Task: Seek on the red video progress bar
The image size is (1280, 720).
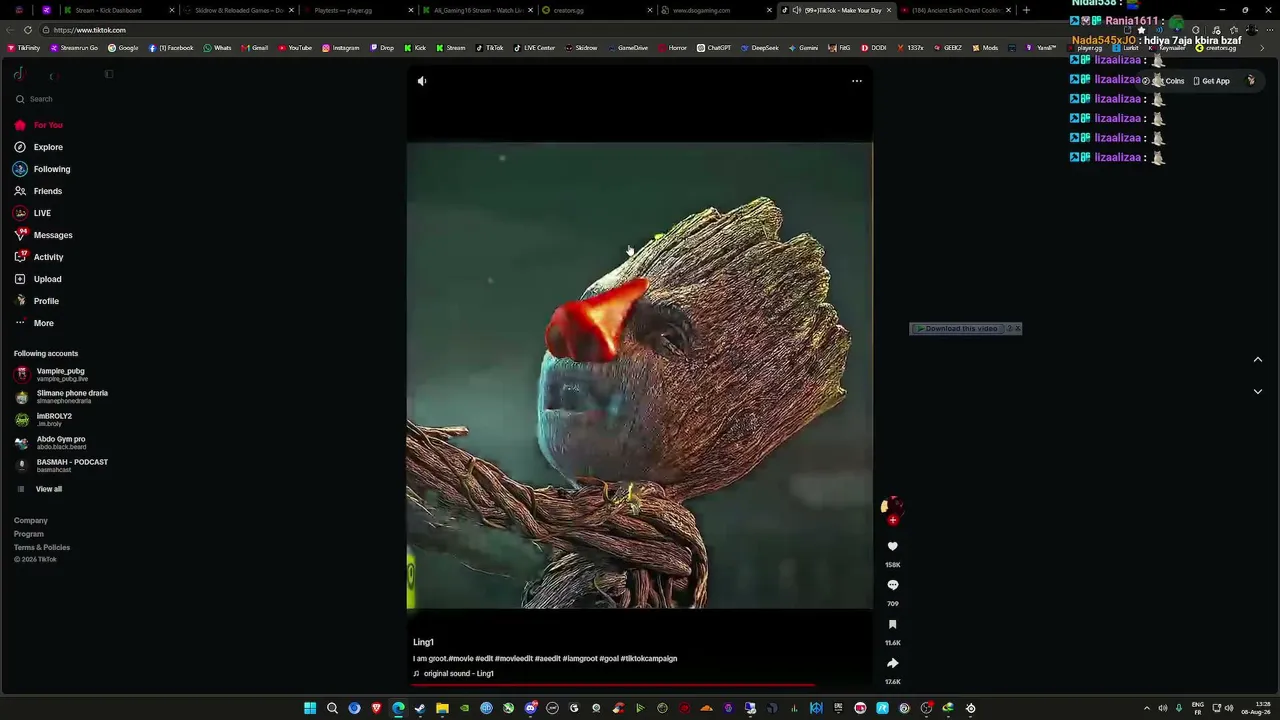Action: coord(614,686)
